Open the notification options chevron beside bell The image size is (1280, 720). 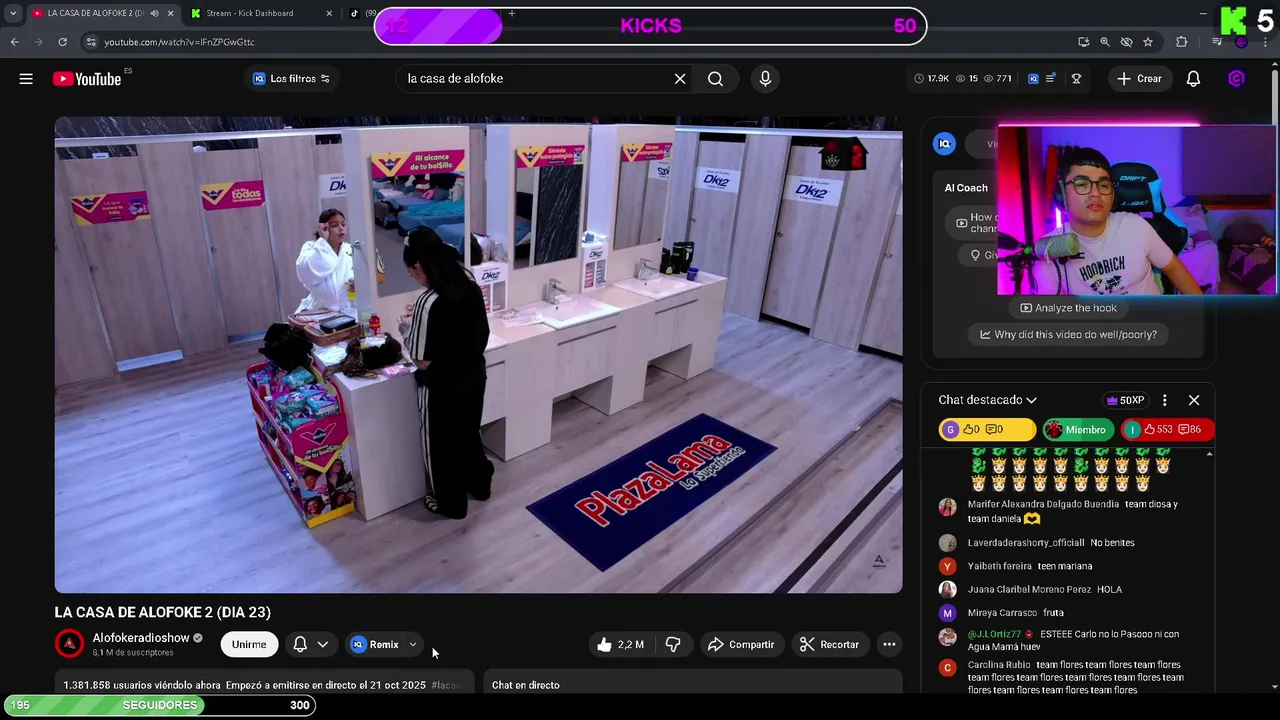(x=323, y=645)
